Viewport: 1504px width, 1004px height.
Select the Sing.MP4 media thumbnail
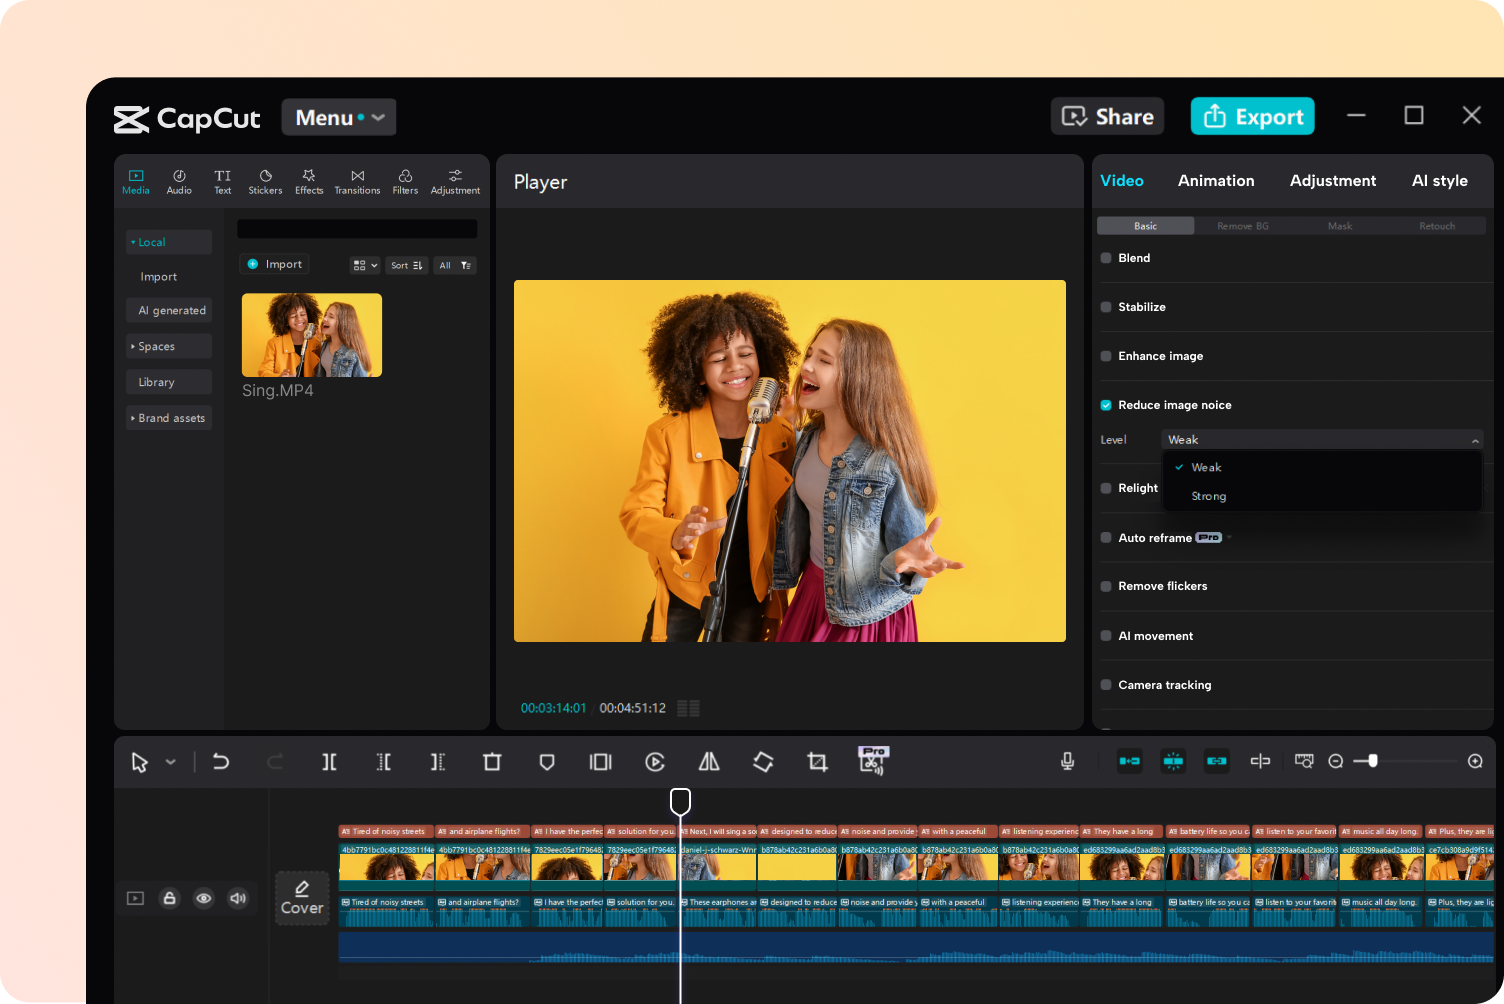311,335
